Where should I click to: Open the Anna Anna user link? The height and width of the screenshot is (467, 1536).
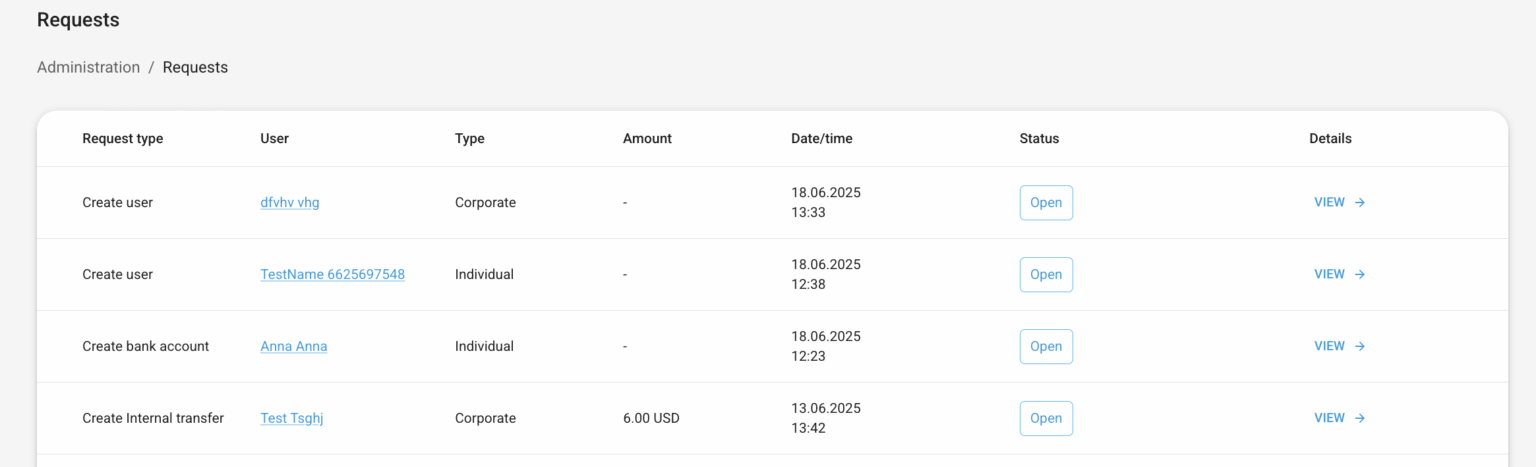[293, 346]
